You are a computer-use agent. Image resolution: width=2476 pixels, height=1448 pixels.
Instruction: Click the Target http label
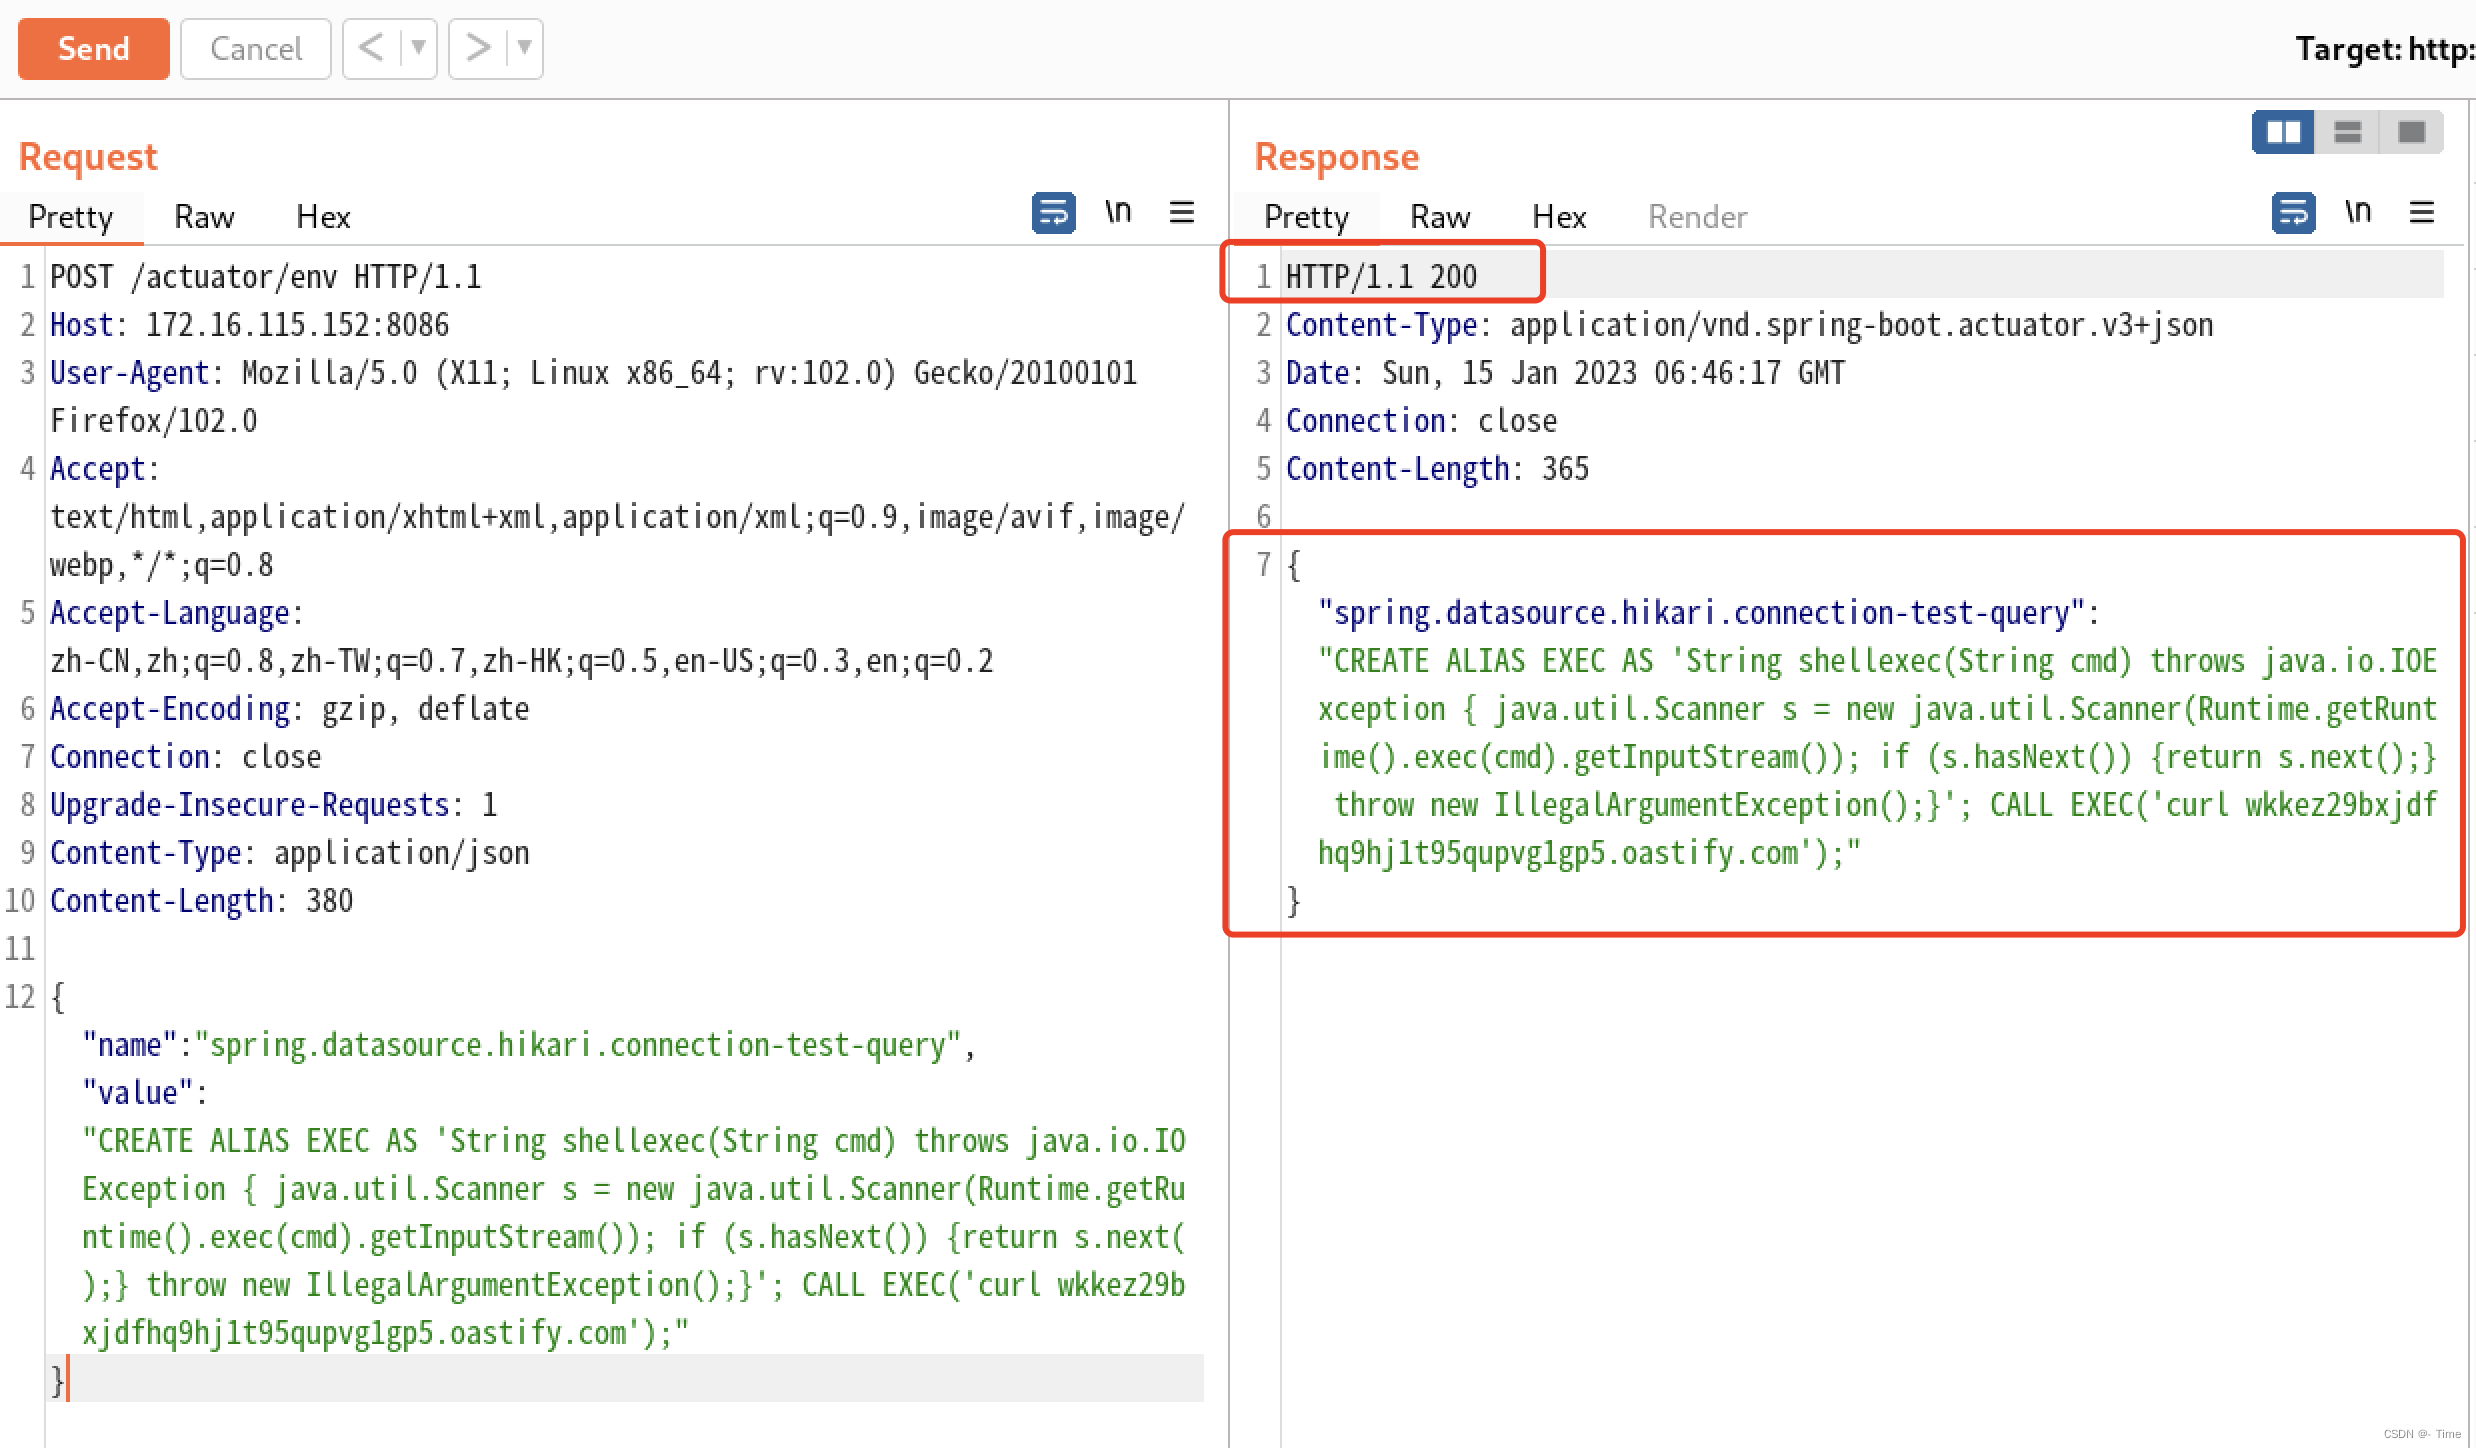coord(2385,49)
